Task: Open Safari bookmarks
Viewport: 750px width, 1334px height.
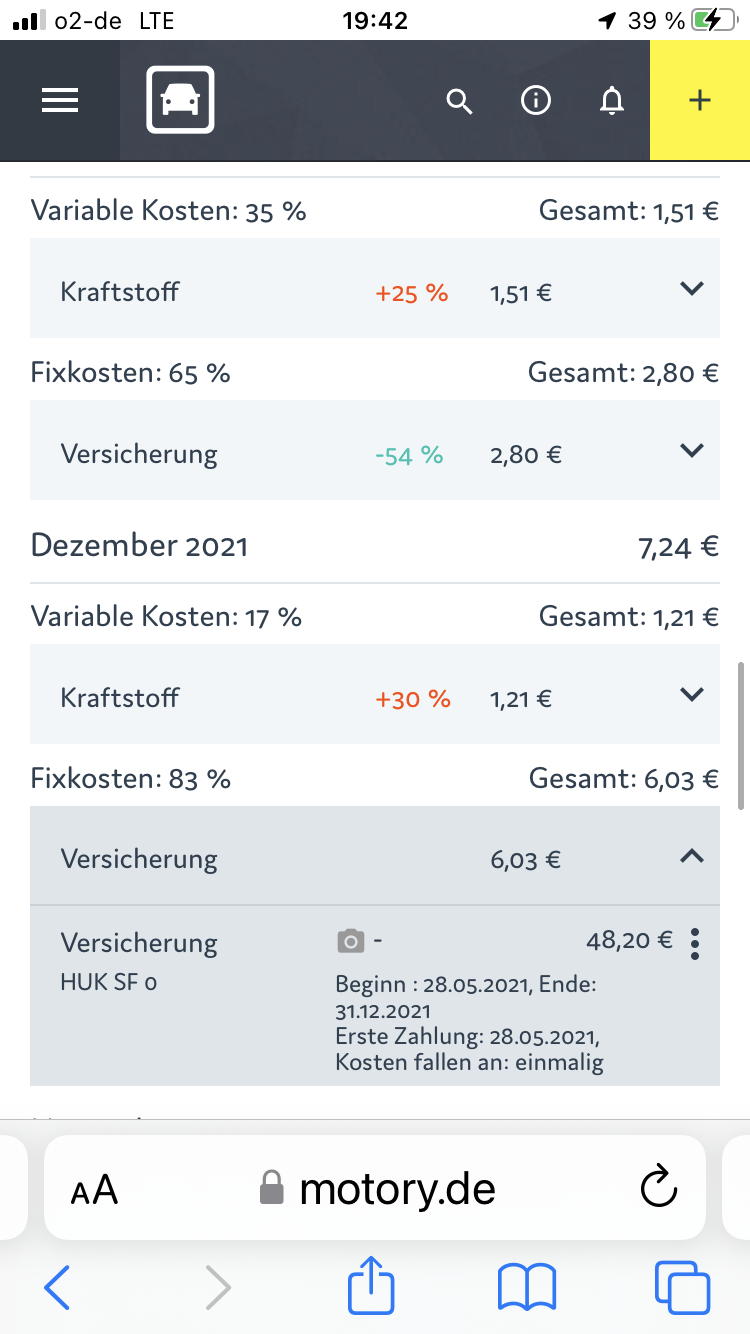Action: pyautogui.click(x=527, y=1288)
